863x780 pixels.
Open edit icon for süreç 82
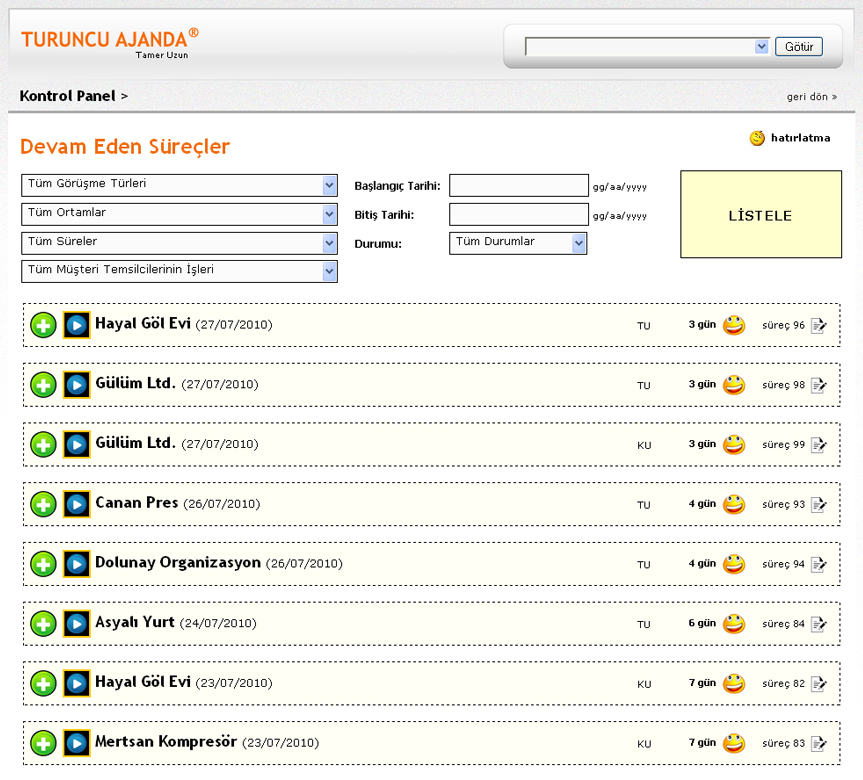(819, 684)
